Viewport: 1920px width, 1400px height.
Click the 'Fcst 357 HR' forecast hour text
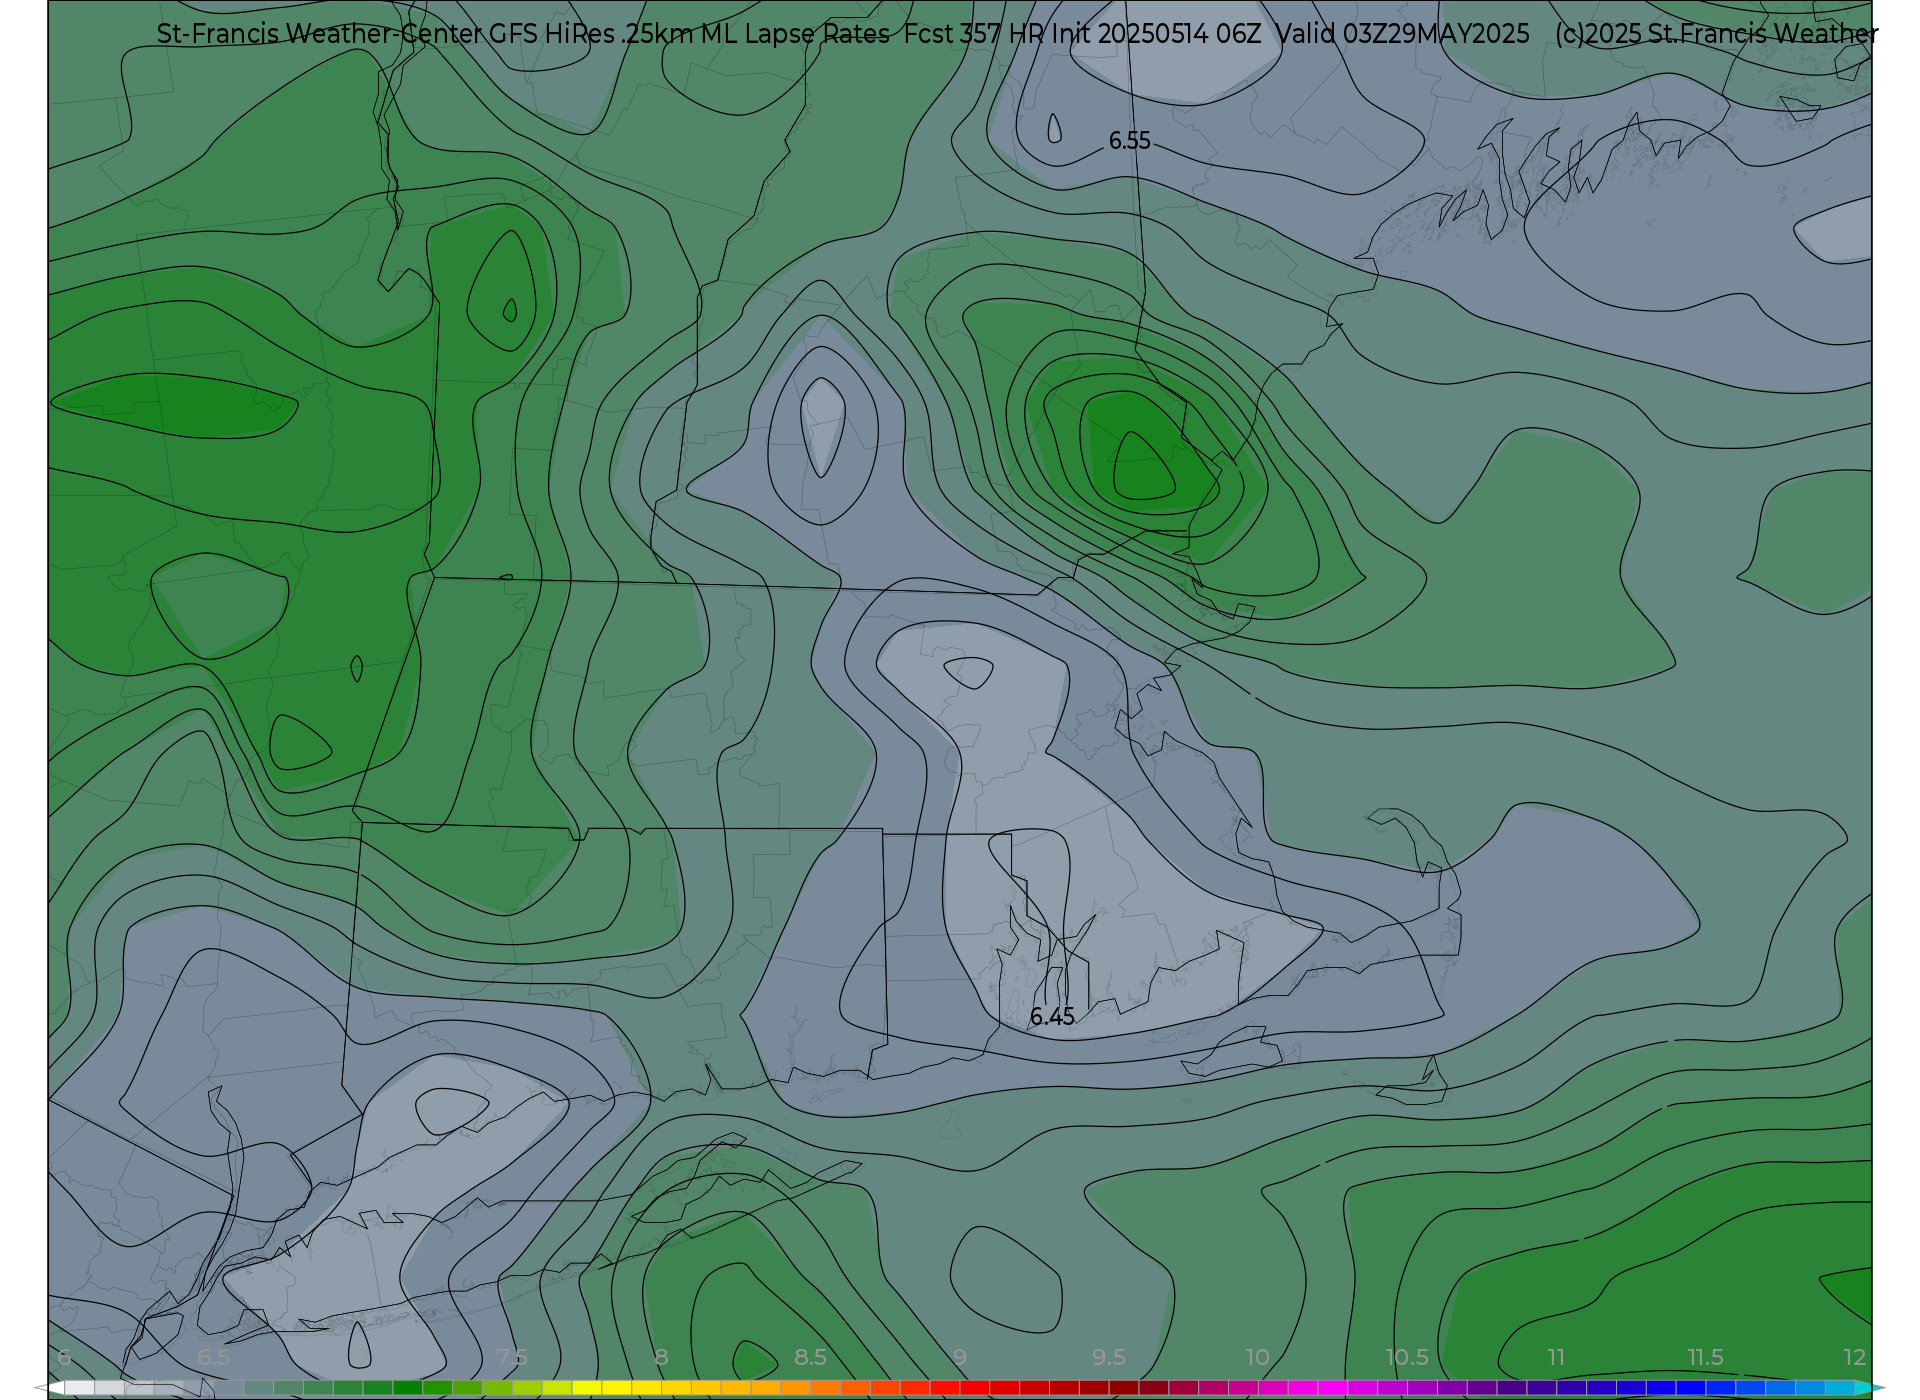pos(974,34)
